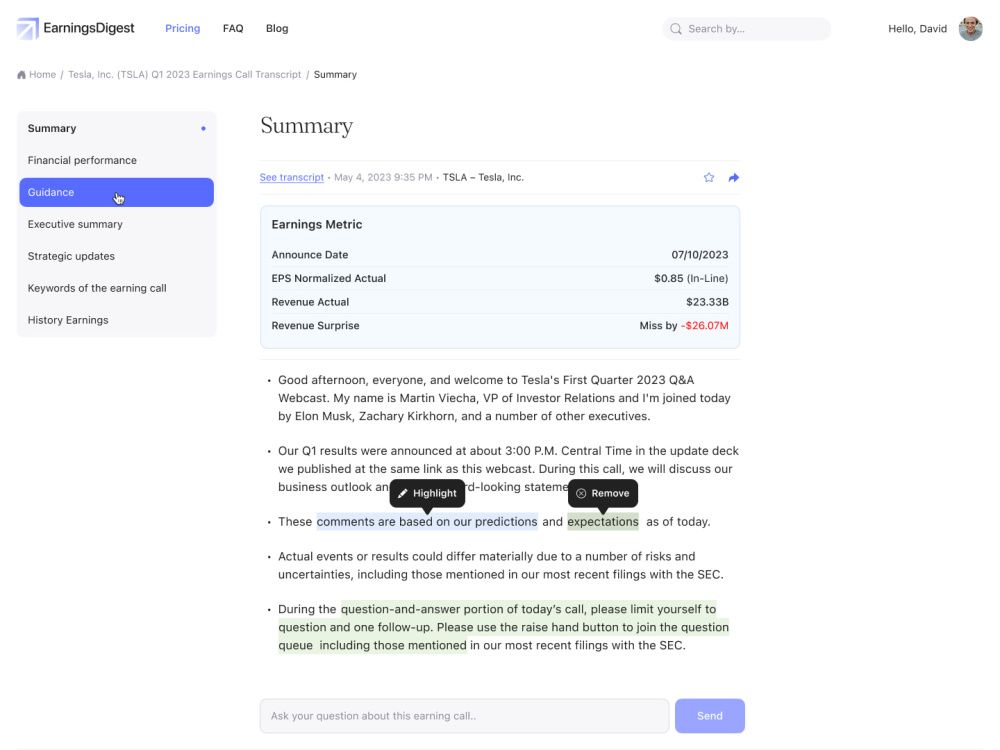
Task: Click the Highlight pencil tooltip
Action: pyautogui.click(x=427, y=493)
